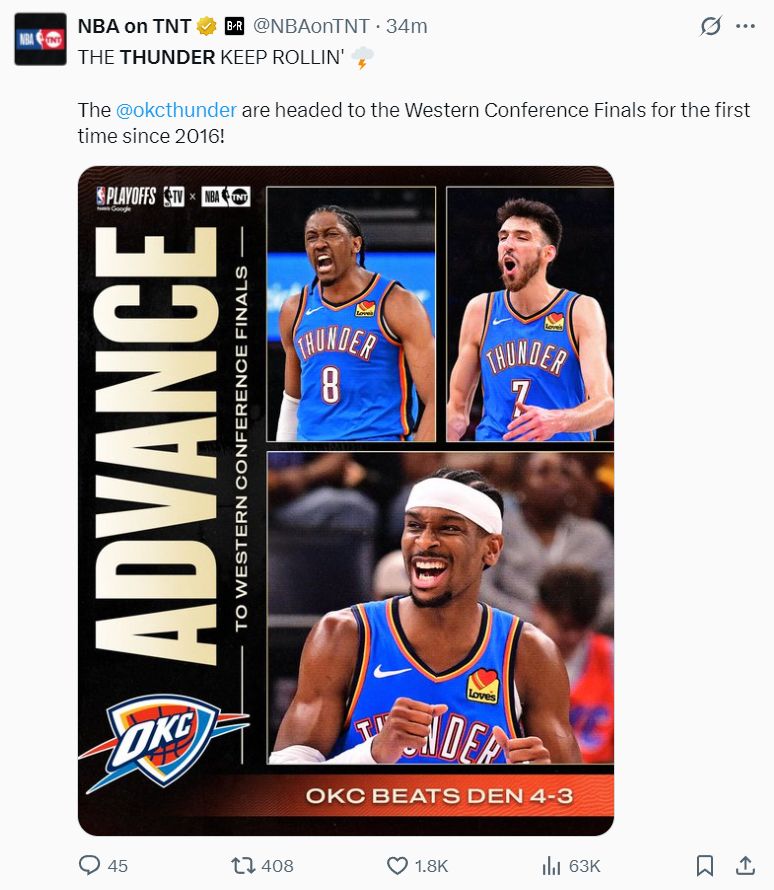Click the OKC BEATS DEN 4-3 banner
The height and width of the screenshot is (890, 774).
(439, 796)
